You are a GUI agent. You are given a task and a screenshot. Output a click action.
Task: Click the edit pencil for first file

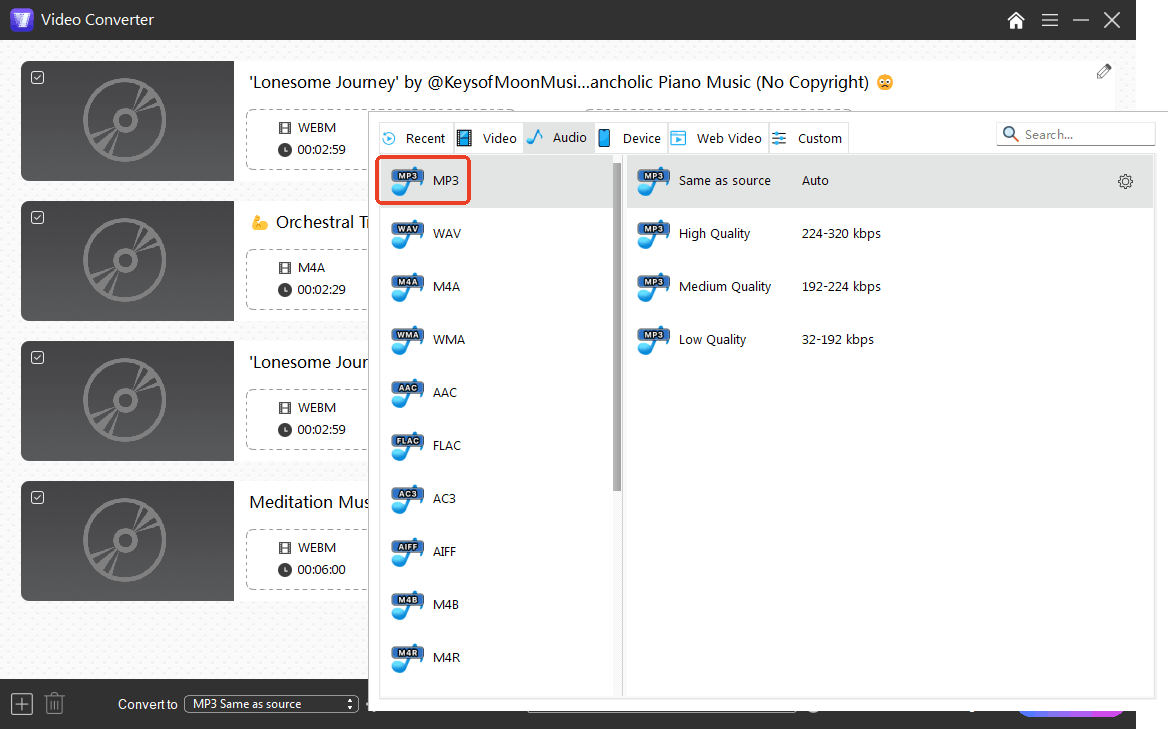pos(1104,72)
